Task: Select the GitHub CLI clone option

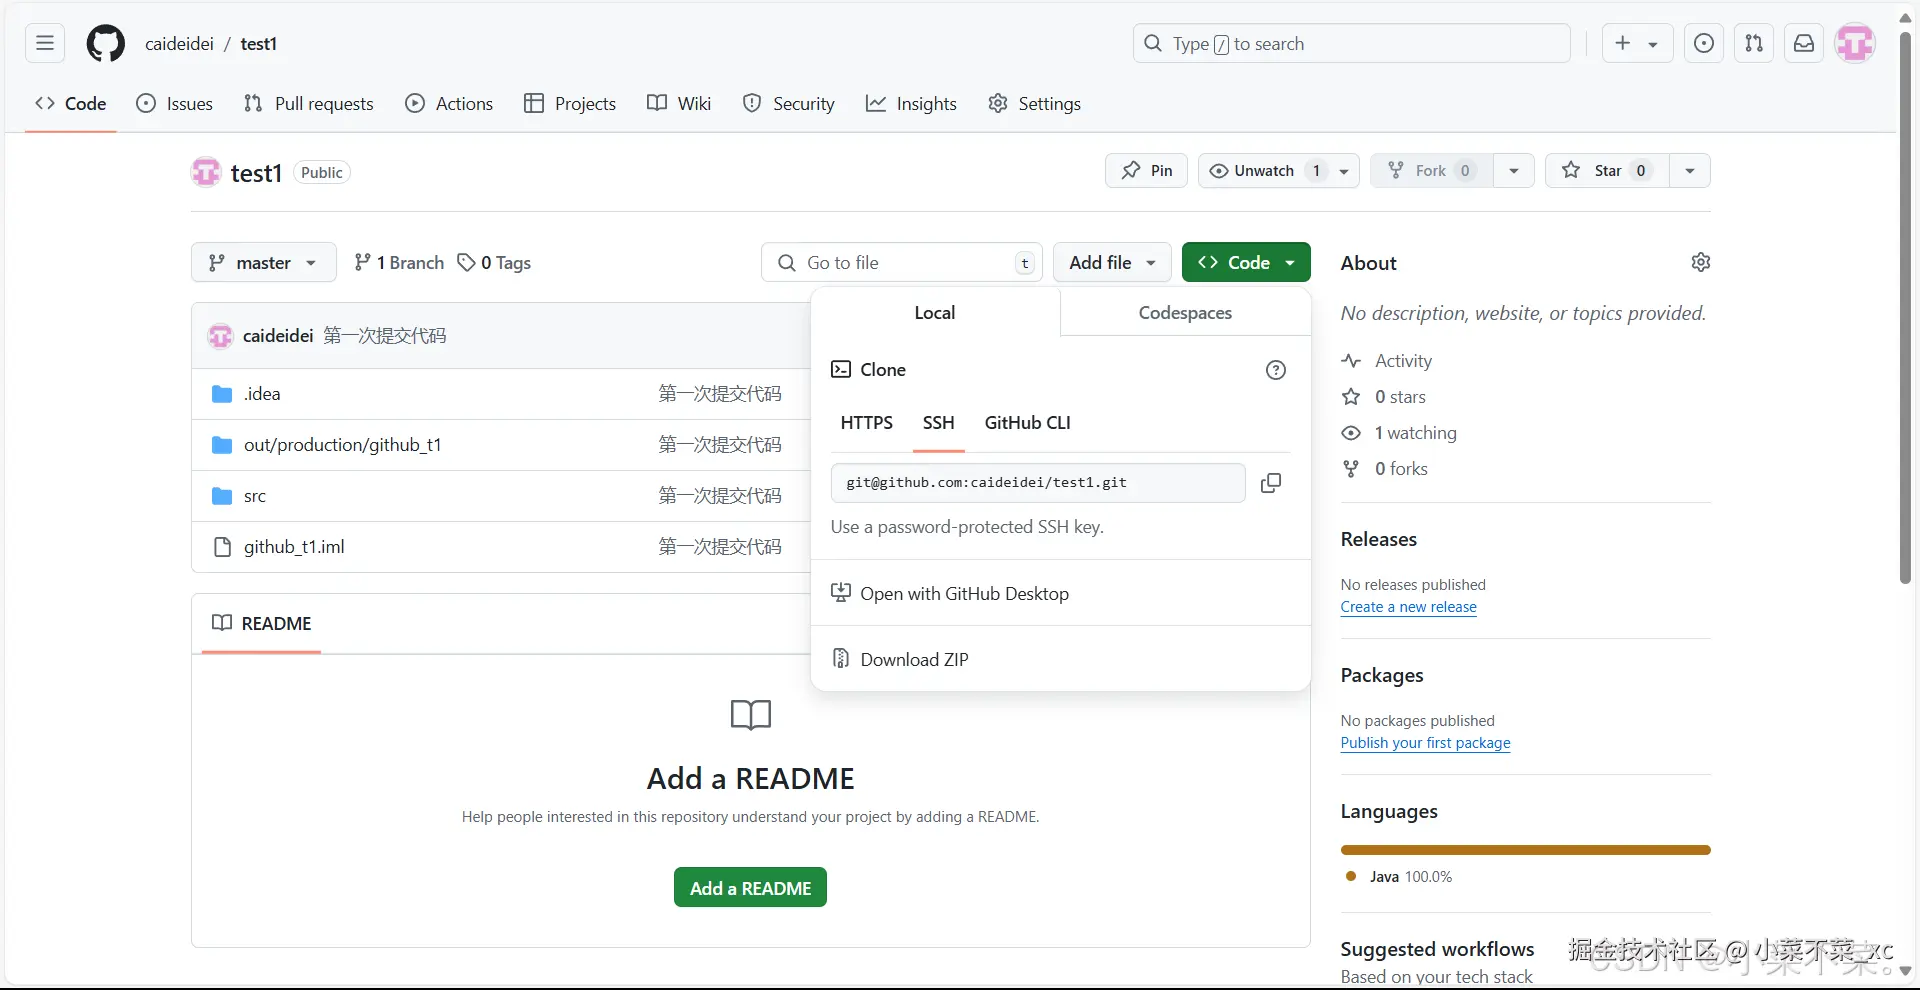Action: 1028,423
